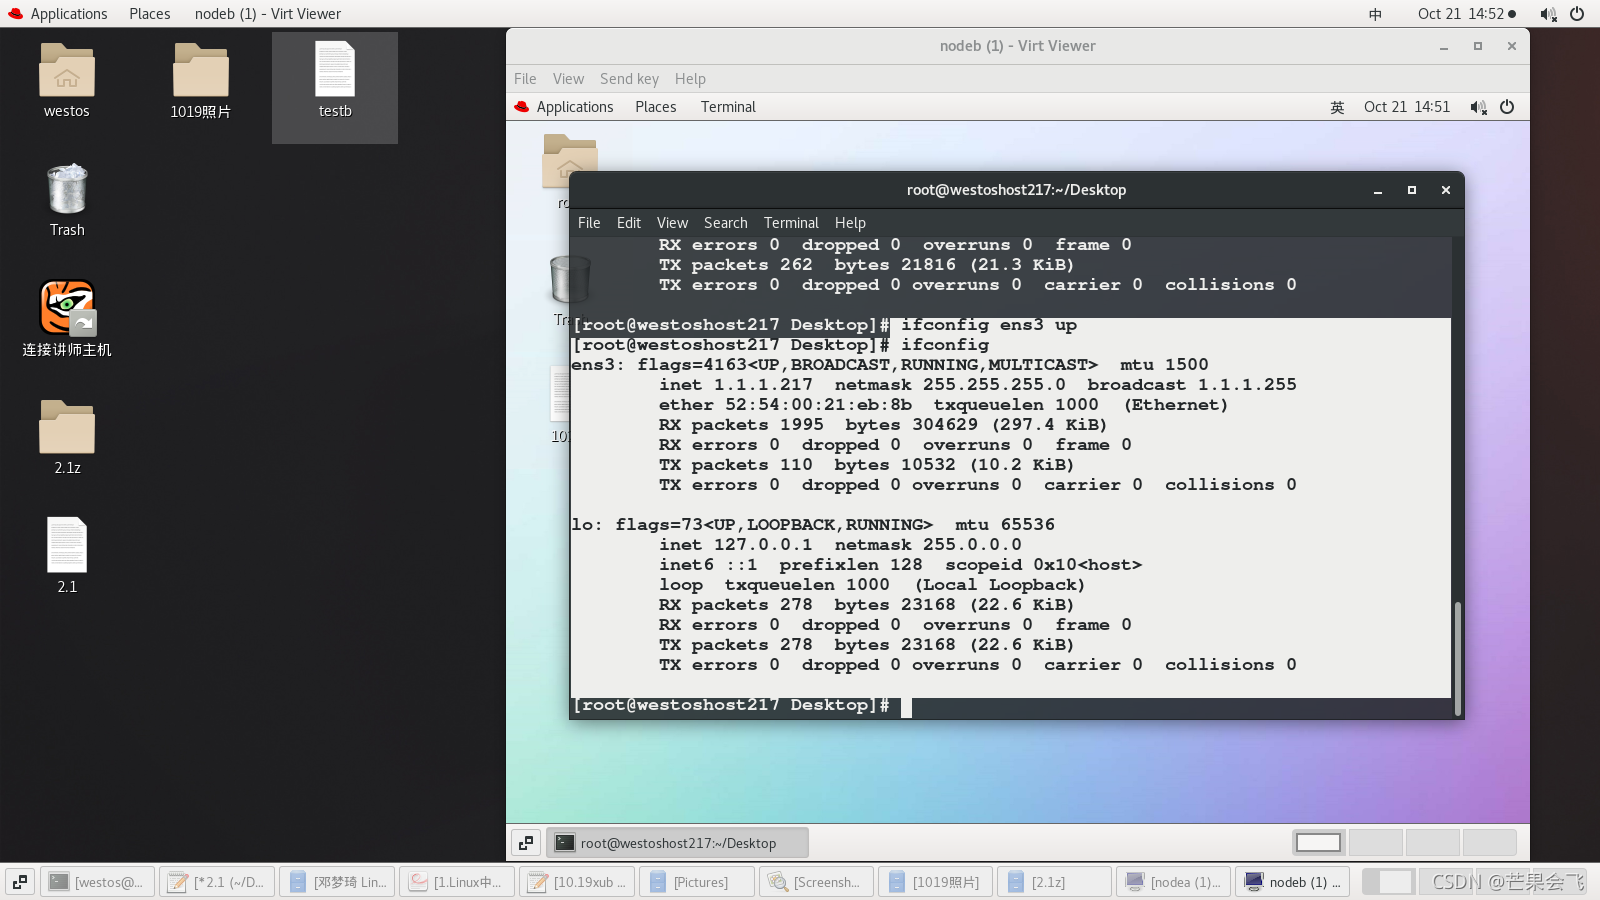This screenshot has height=900, width=1600.
Task: Open the 1019照片 folder on the desktop
Action: pos(199,70)
